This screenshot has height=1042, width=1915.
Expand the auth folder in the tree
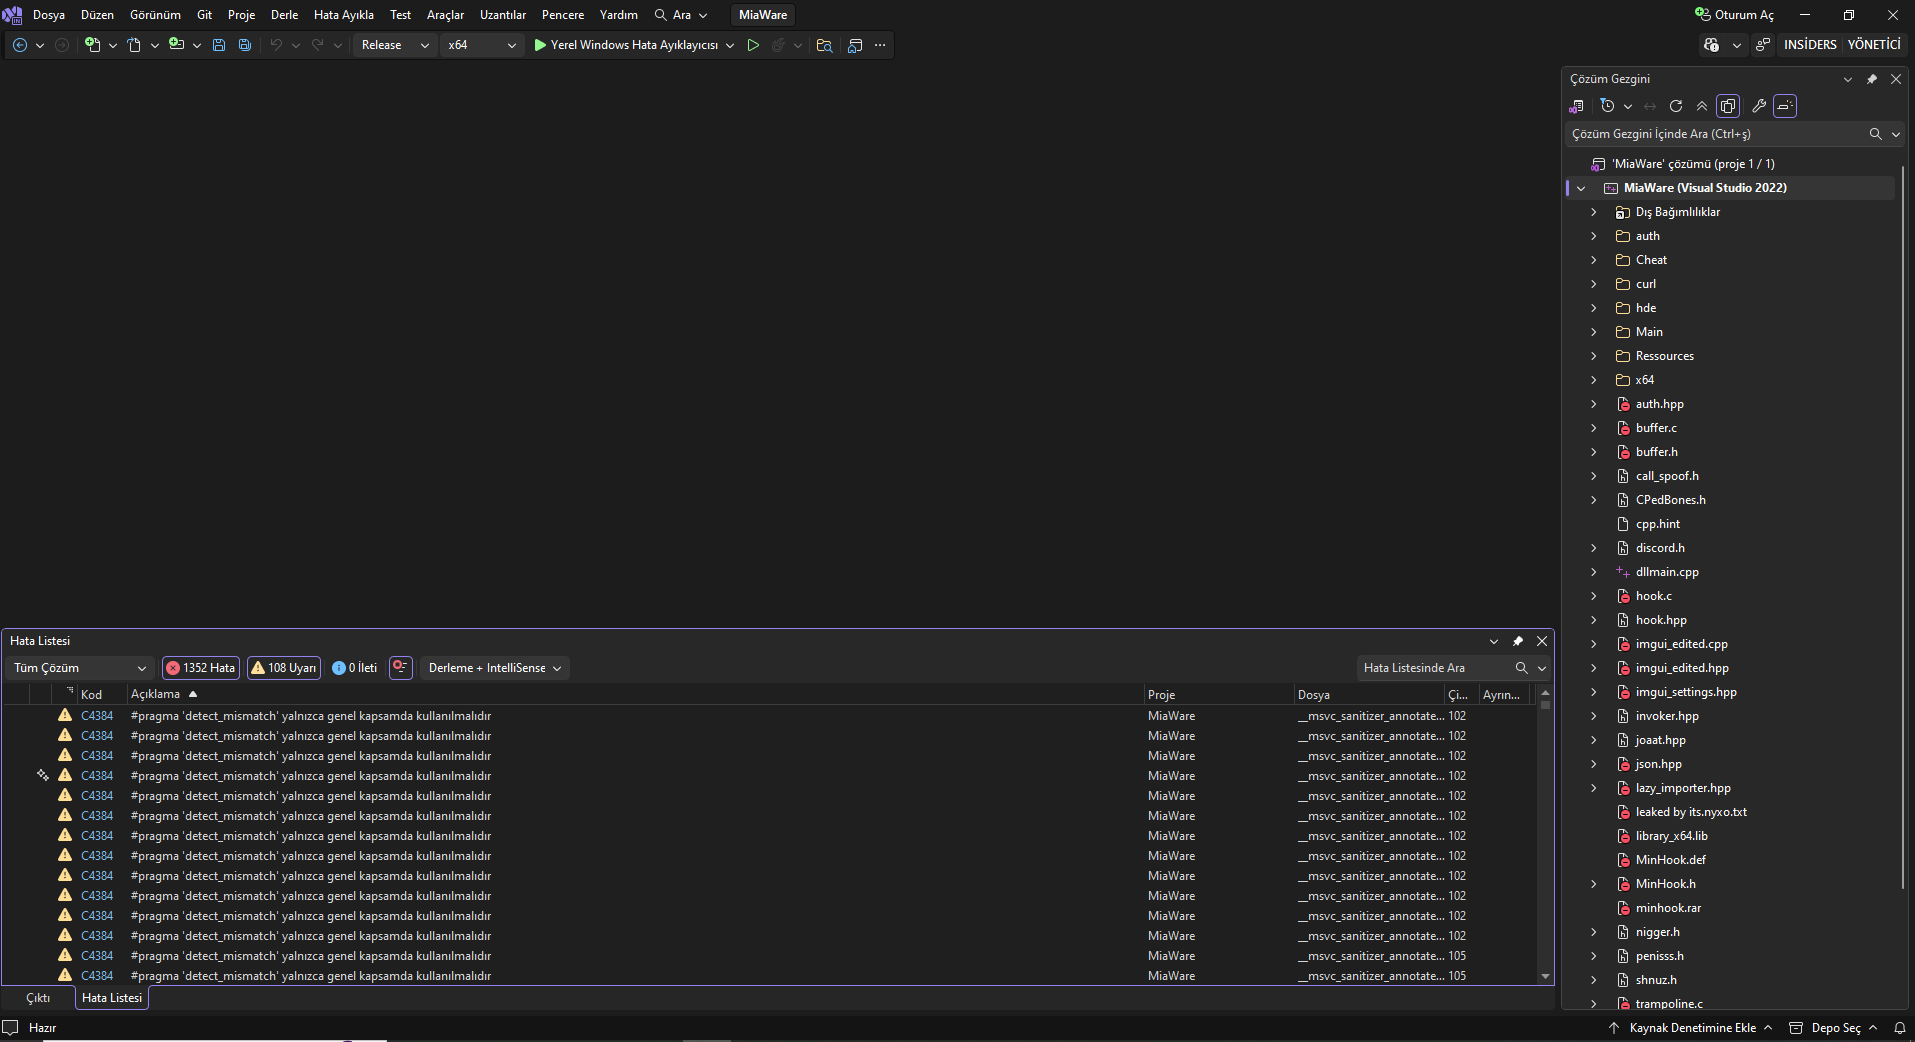click(x=1594, y=236)
